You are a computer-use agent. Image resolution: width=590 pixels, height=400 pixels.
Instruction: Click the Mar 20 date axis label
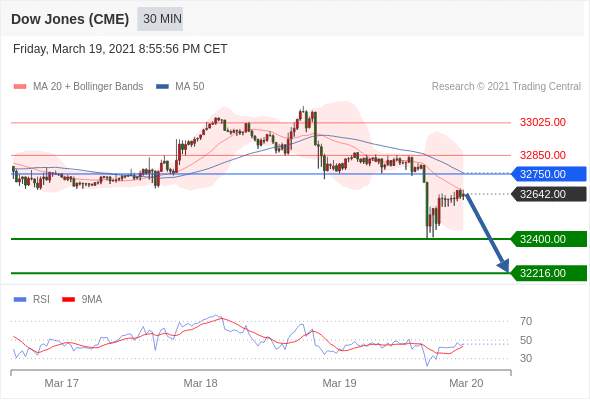point(466,383)
